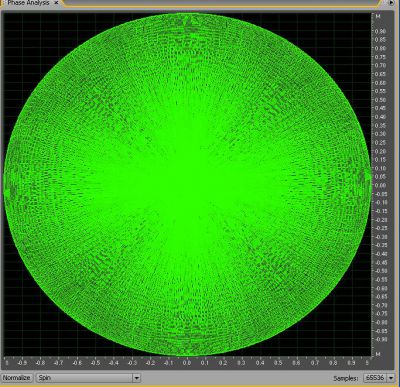Click the Samples label text

346,378
